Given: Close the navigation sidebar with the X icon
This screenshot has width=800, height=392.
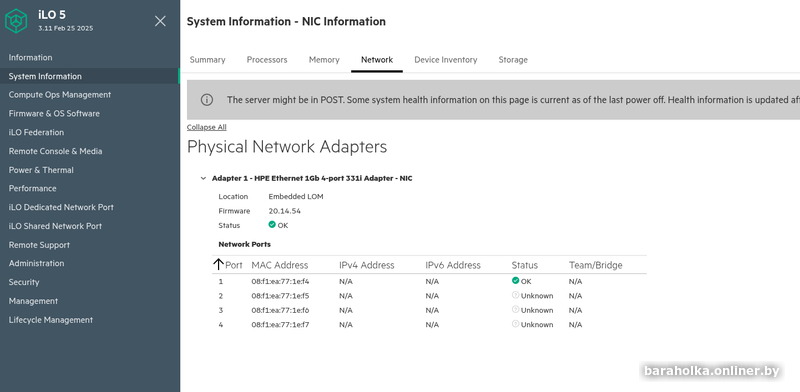Looking at the screenshot, I should point(160,21).
